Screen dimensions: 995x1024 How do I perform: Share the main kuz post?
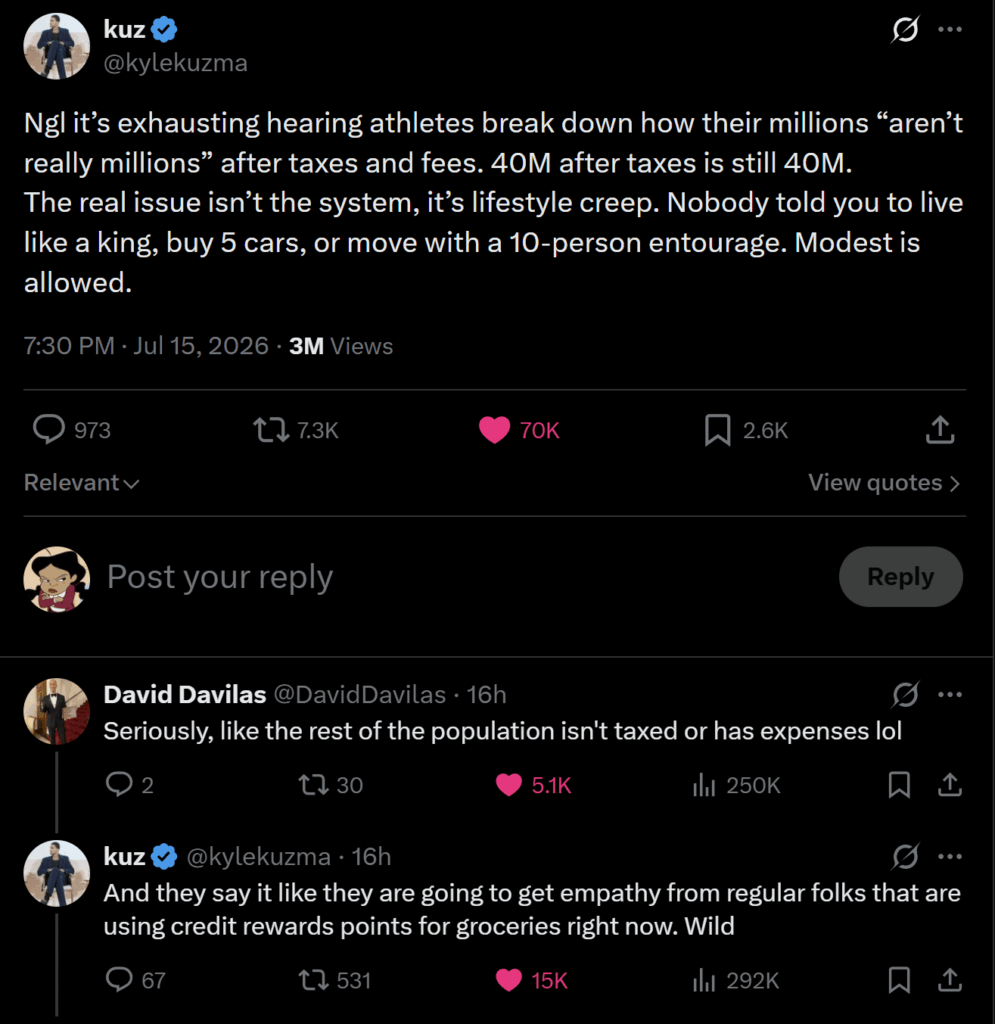click(x=940, y=430)
